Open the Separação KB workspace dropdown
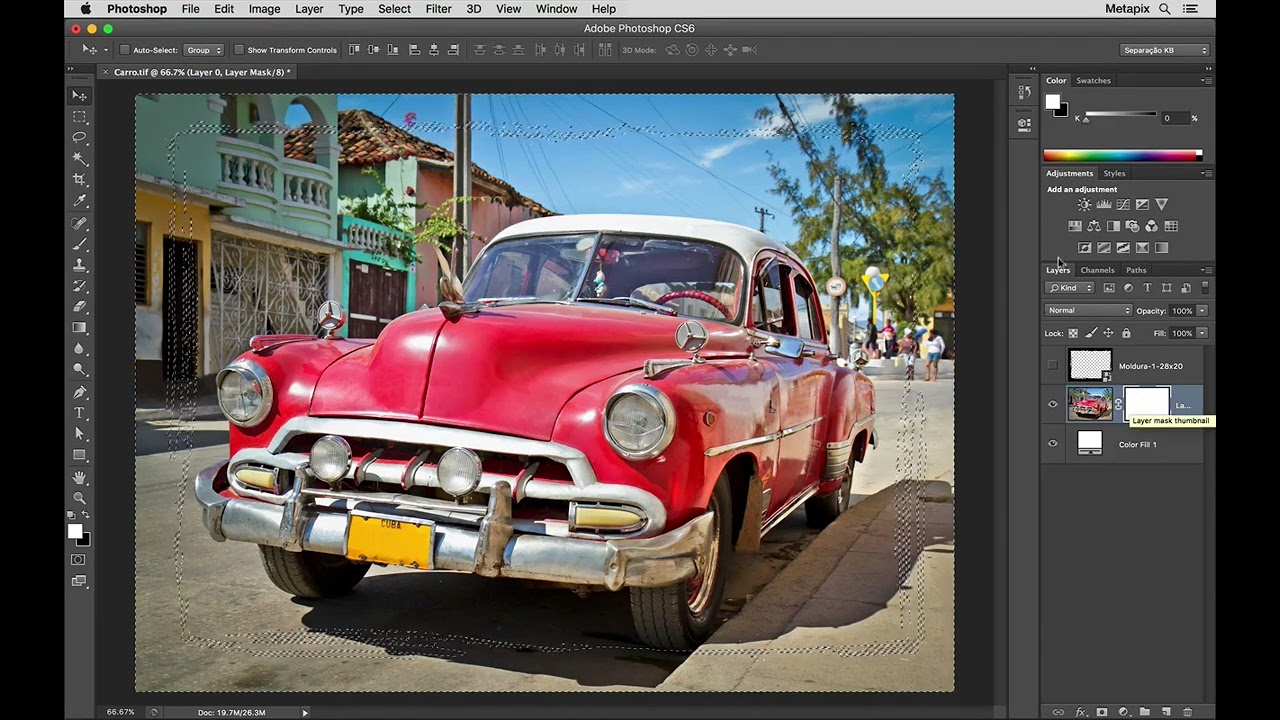The height and width of the screenshot is (720, 1280). tap(1164, 50)
